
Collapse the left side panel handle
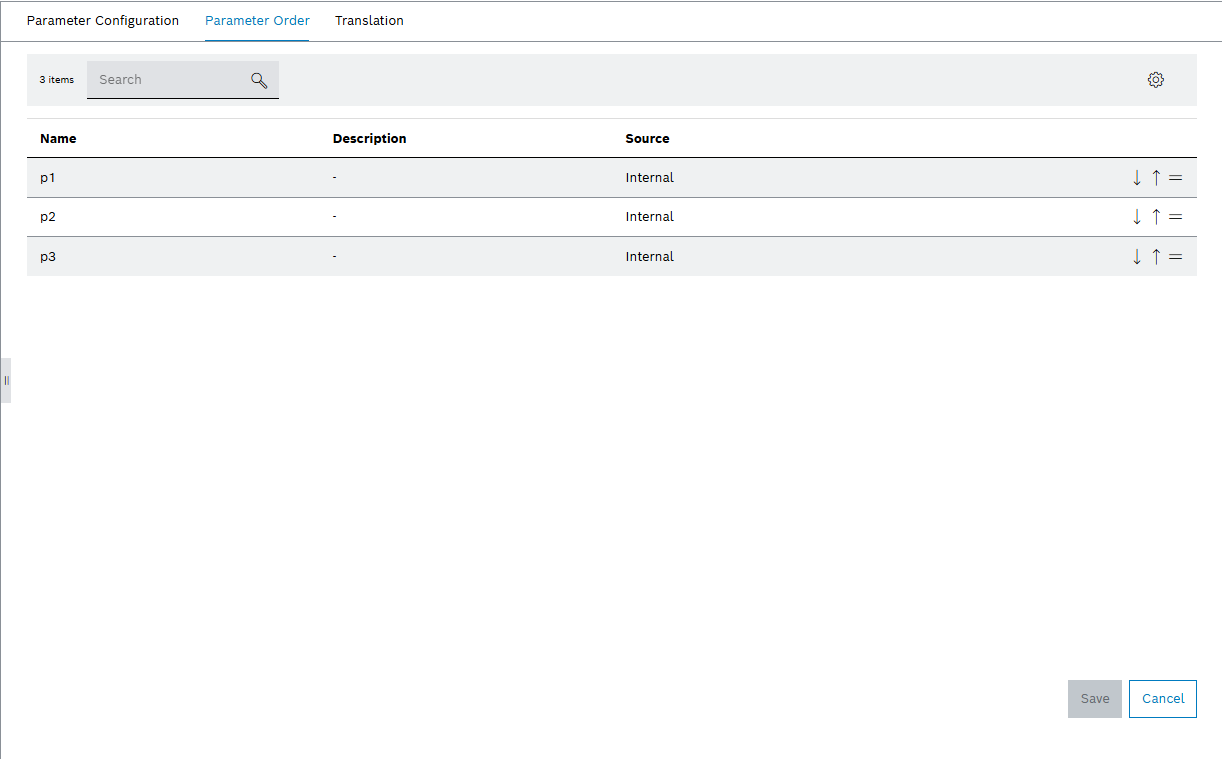click(5, 380)
